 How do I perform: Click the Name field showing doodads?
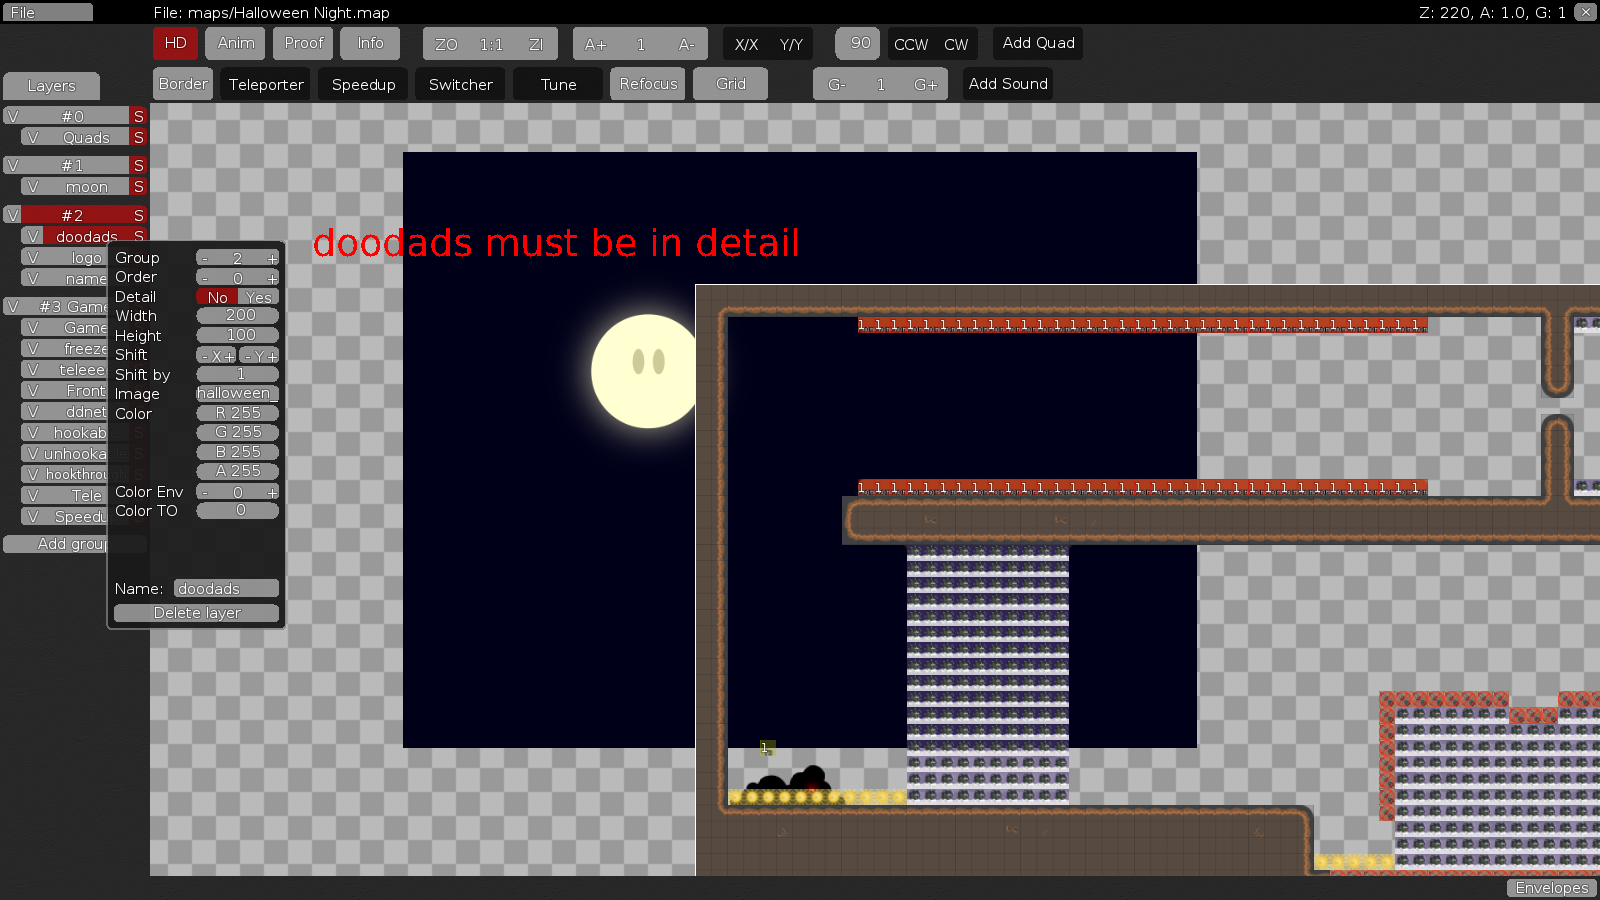[x=225, y=588]
